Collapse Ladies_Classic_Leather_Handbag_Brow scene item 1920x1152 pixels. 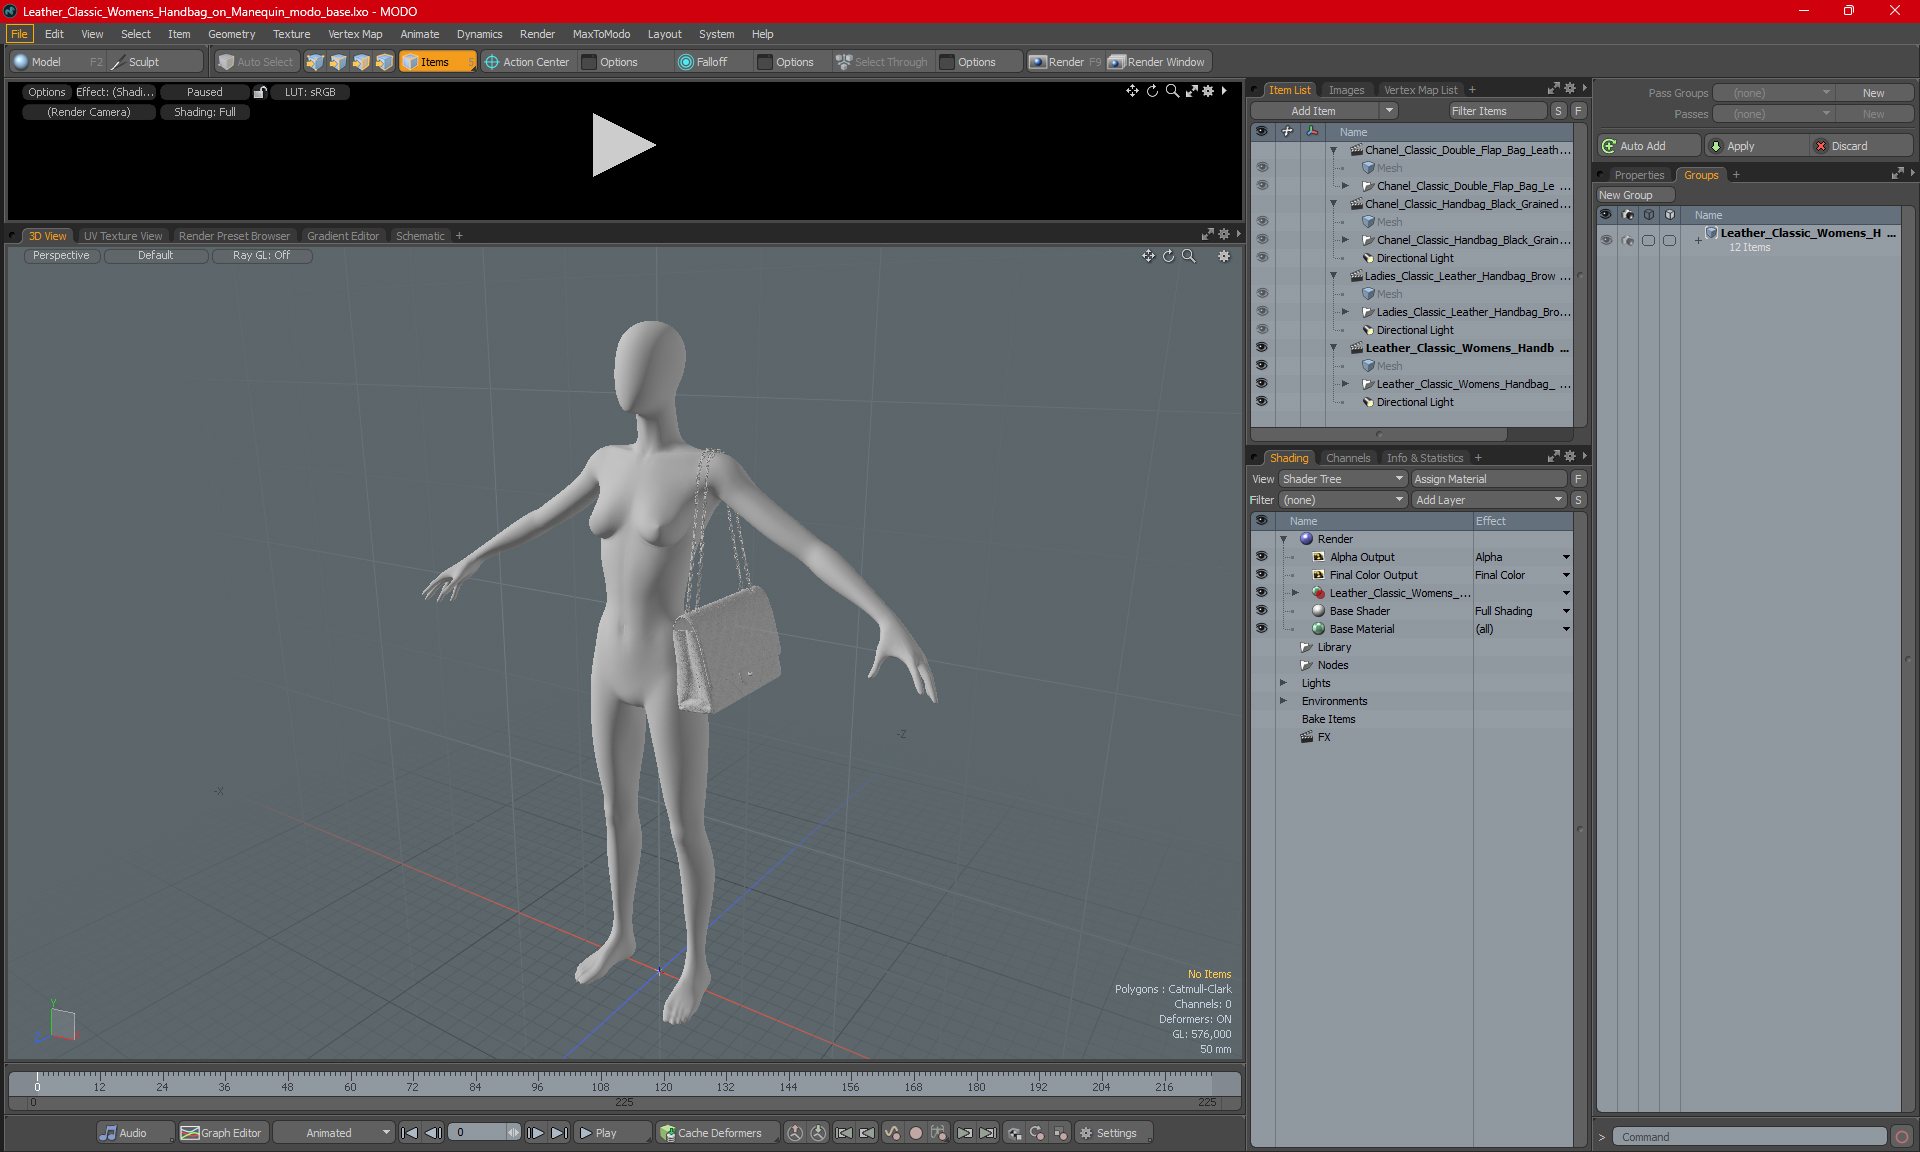click(1333, 276)
